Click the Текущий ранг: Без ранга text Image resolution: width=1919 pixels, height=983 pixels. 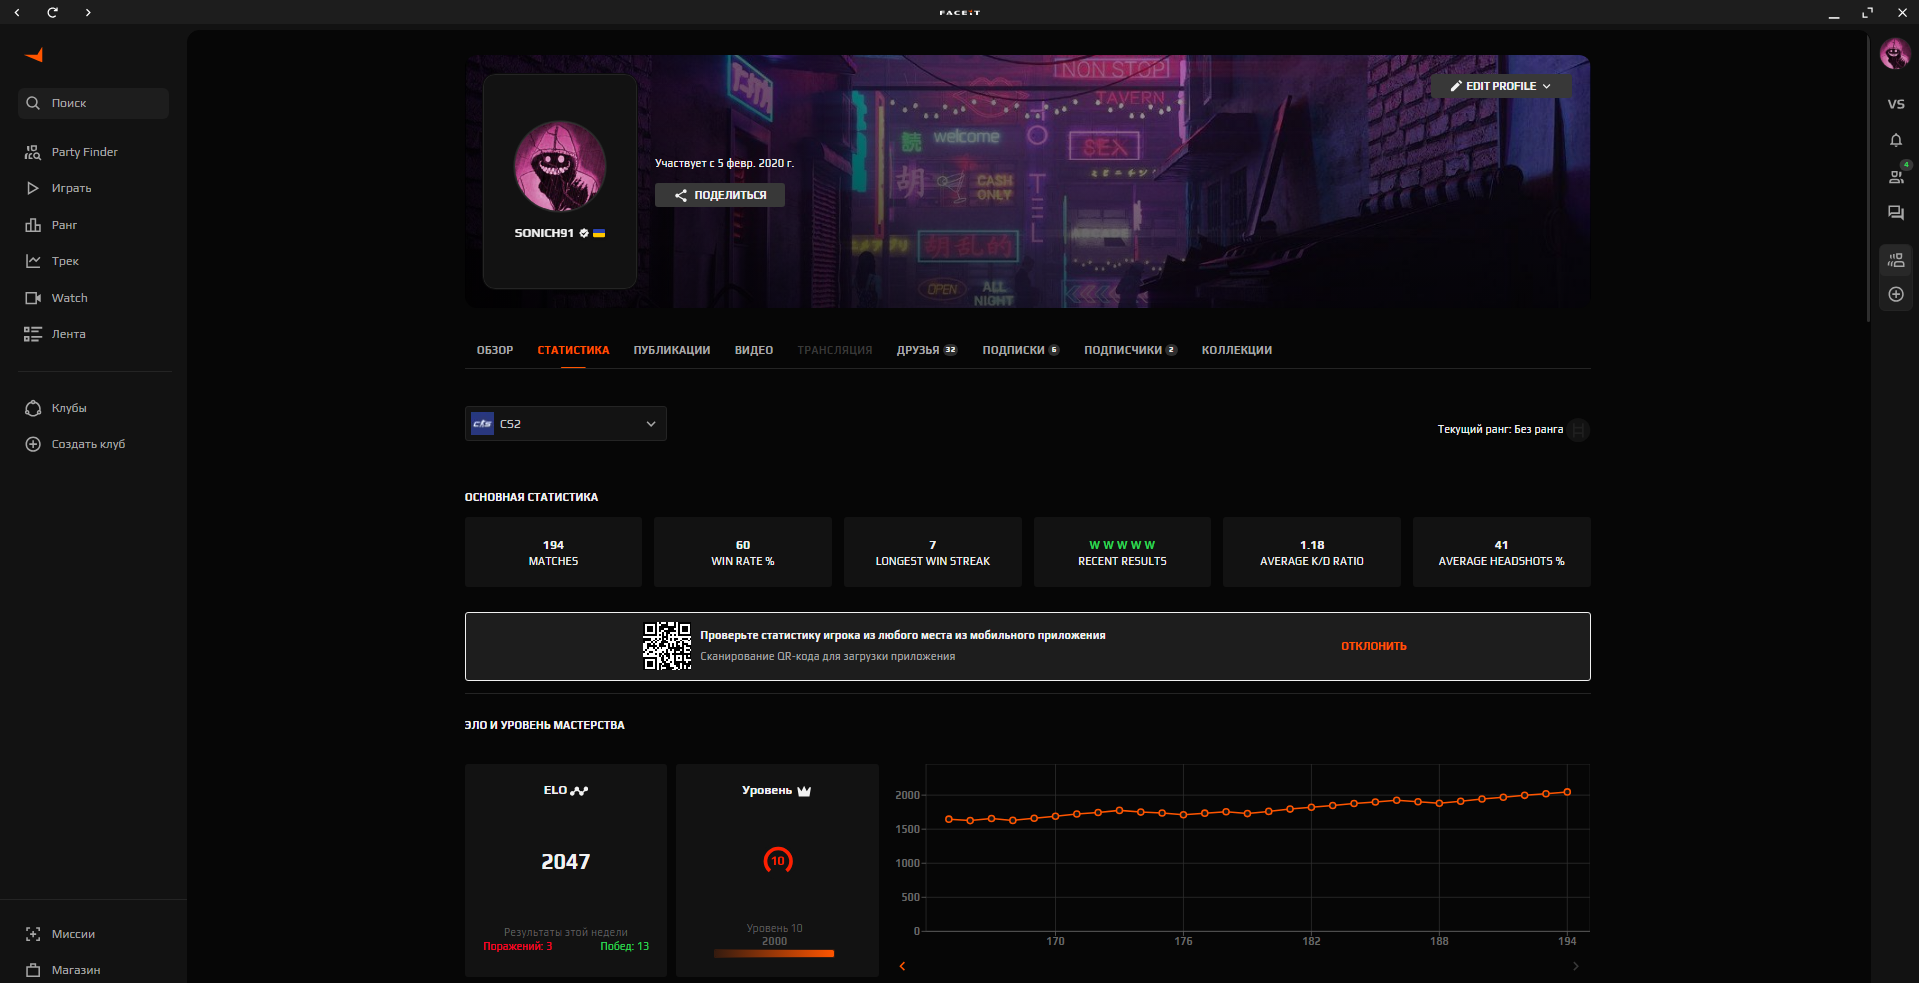click(x=1500, y=430)
